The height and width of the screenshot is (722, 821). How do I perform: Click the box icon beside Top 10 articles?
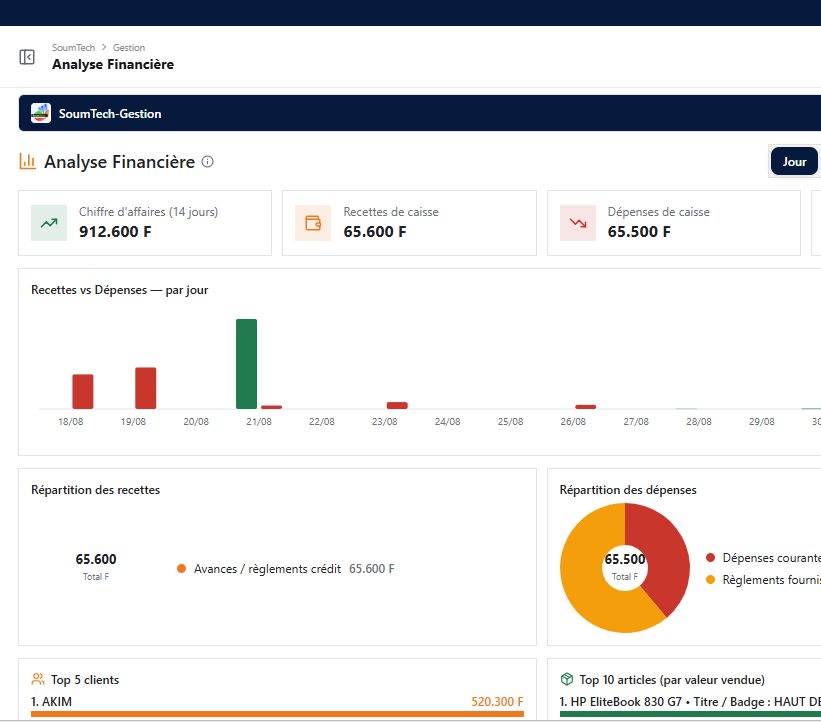(x=567, y=679)
